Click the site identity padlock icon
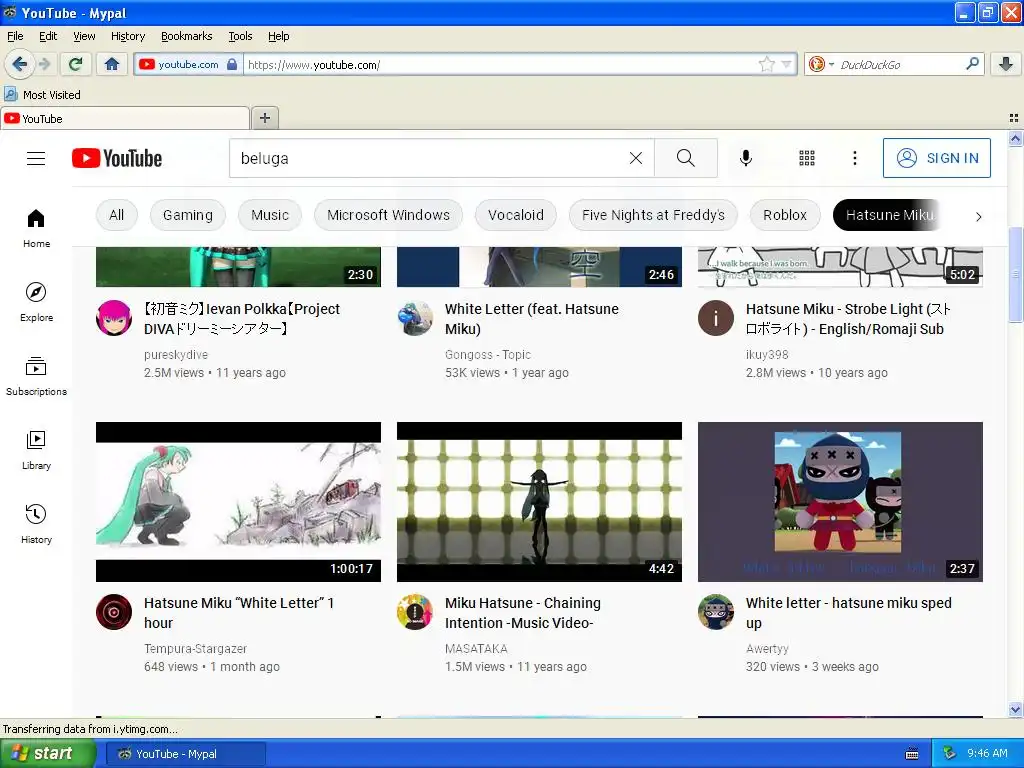1024x768 pixels. click(232, 64)
